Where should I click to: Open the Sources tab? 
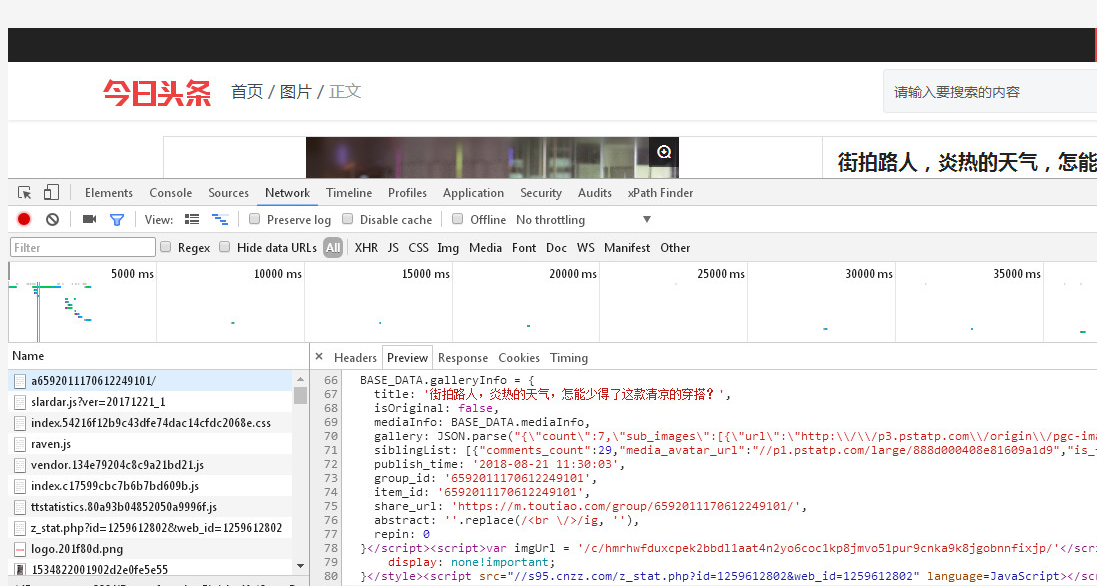point(229,193)
